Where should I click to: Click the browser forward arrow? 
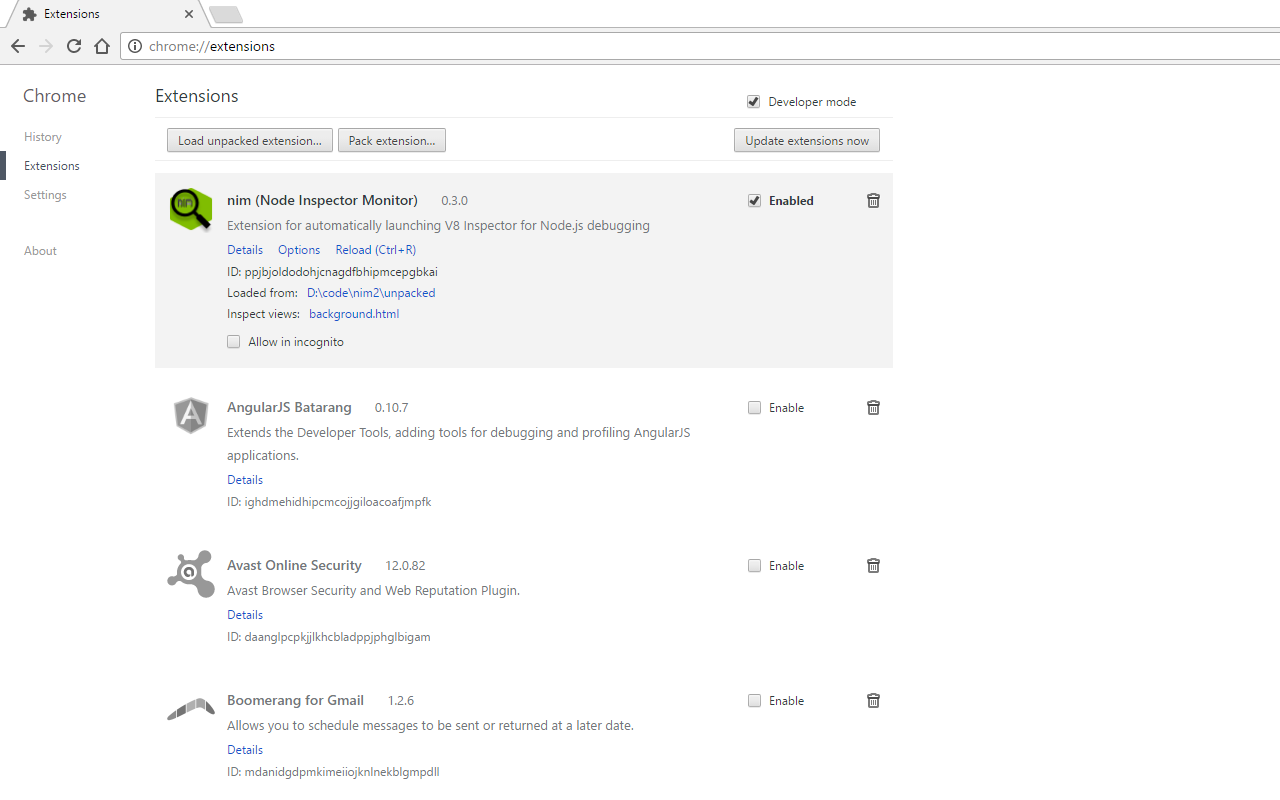[46, 46]
